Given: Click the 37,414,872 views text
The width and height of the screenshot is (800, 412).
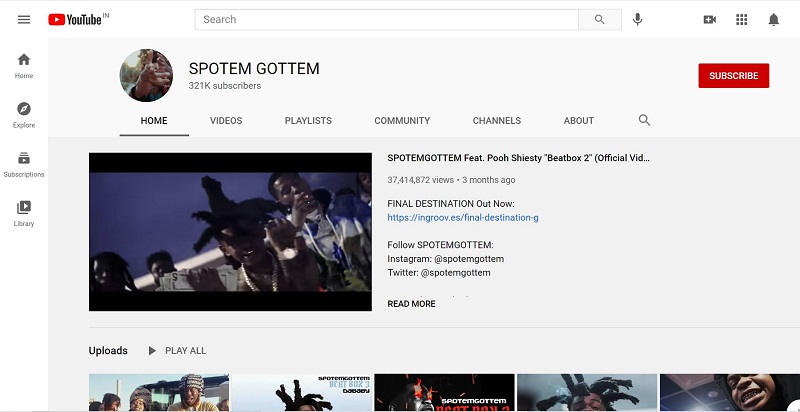Looking at the screenshot, I should point(420,180).
